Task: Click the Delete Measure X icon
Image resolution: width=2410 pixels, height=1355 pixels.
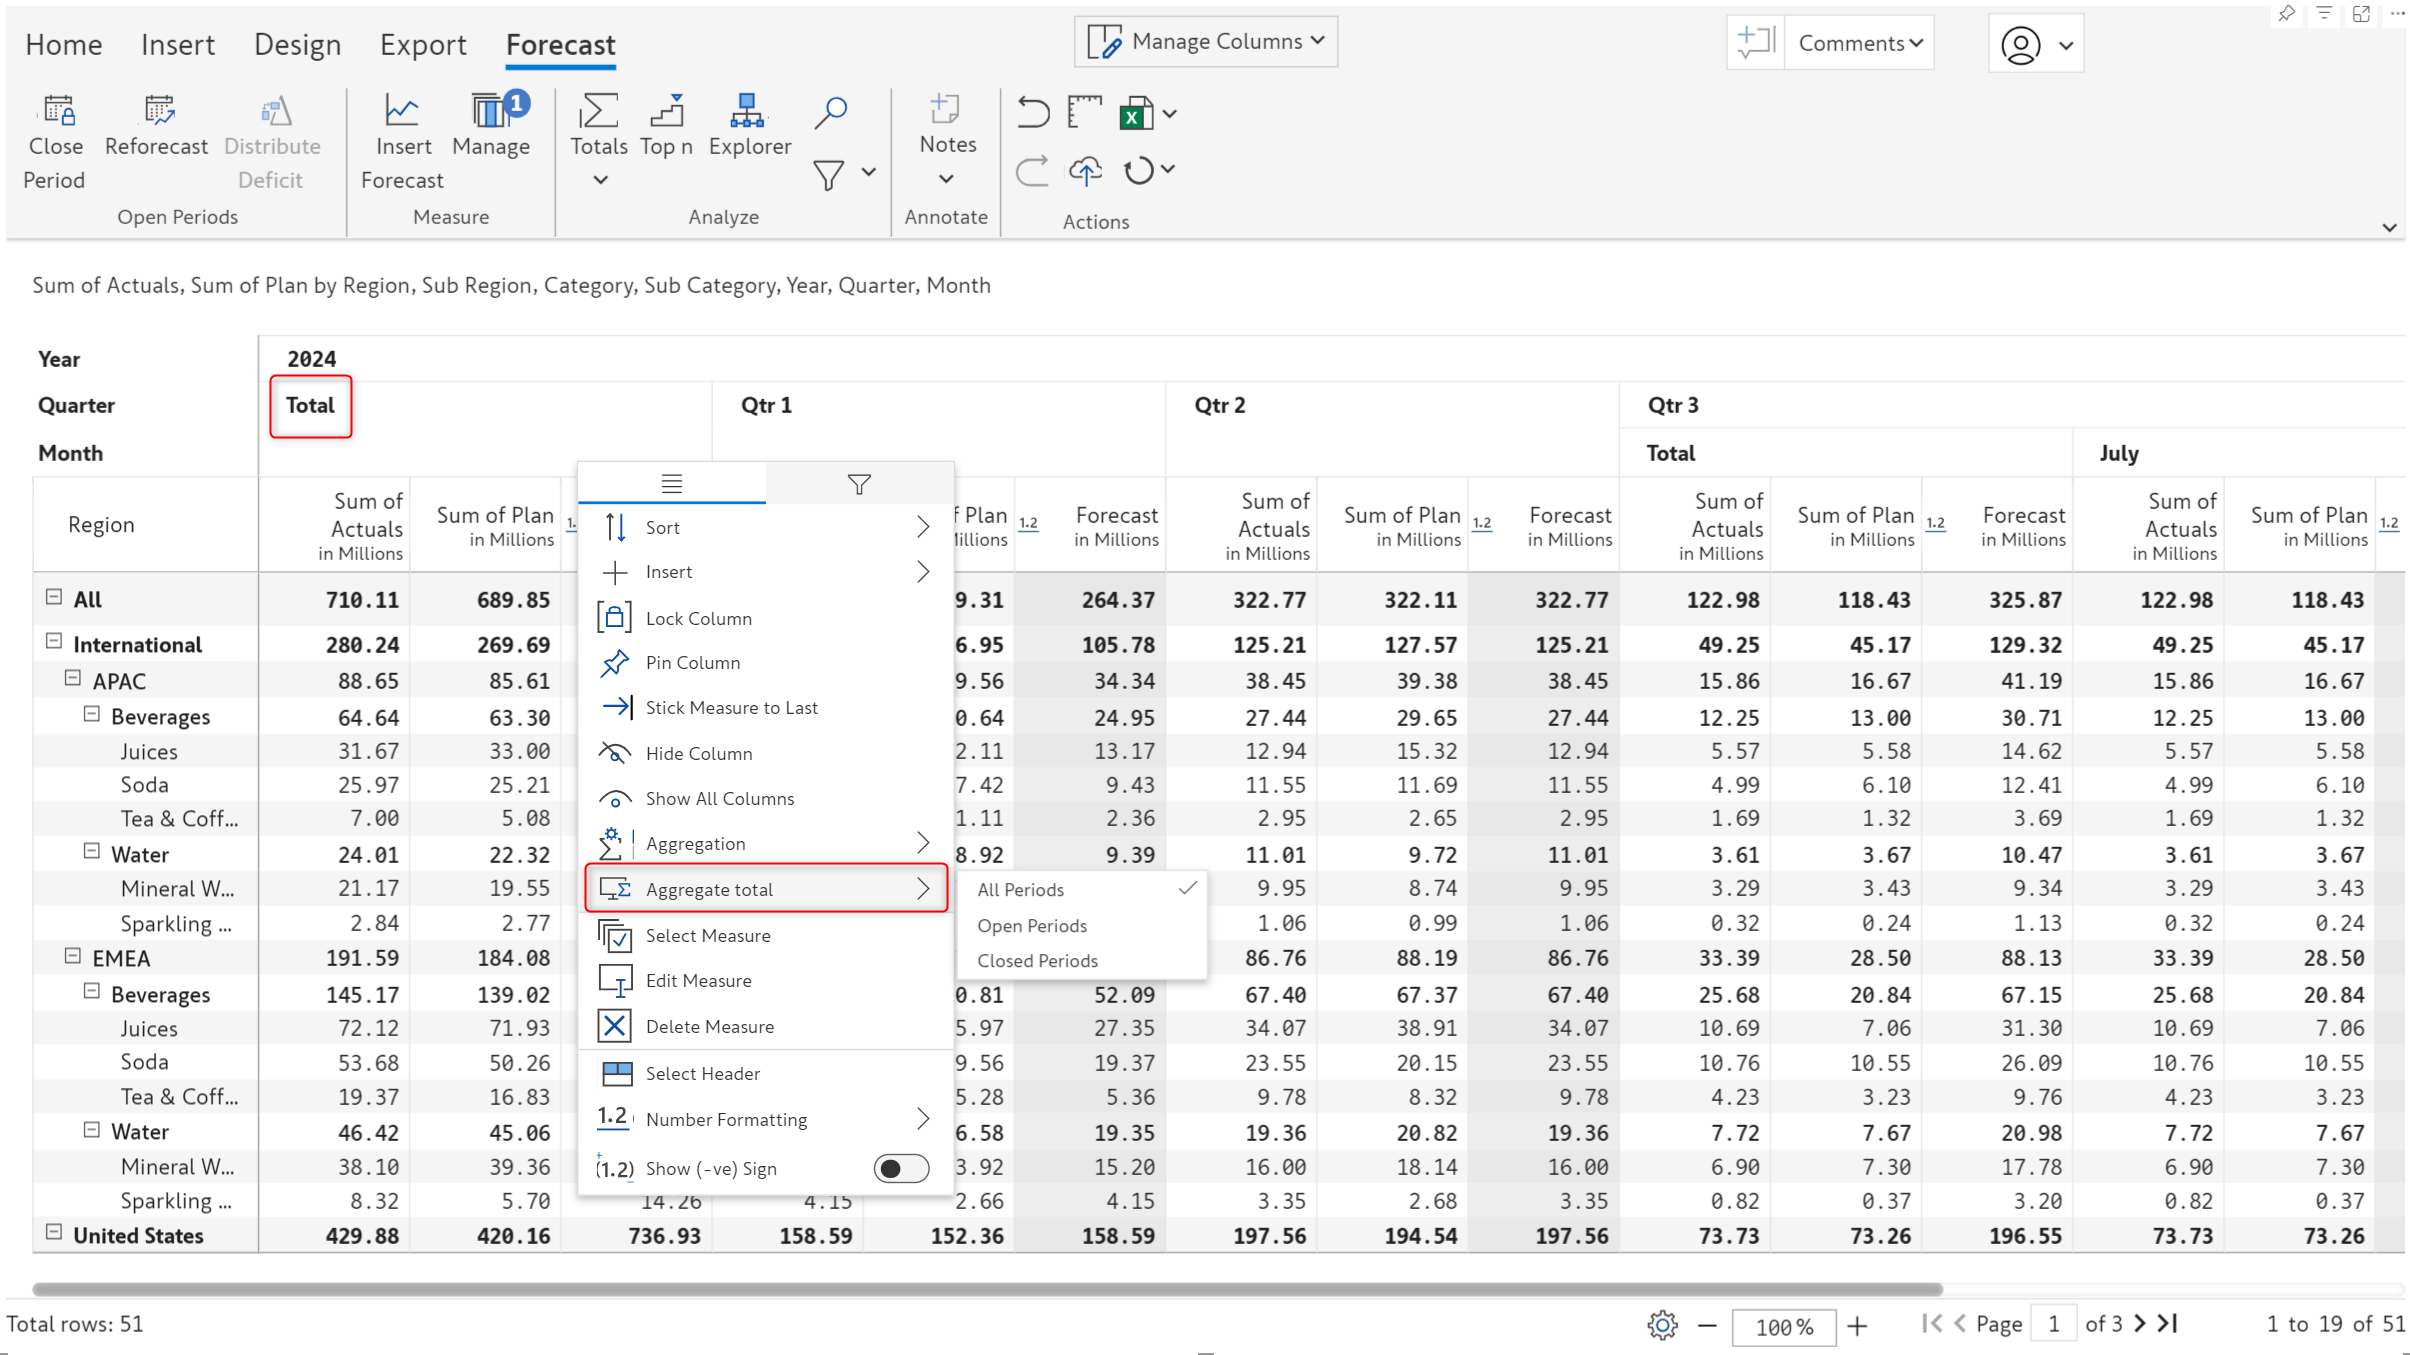Action: pos(614,1026)
